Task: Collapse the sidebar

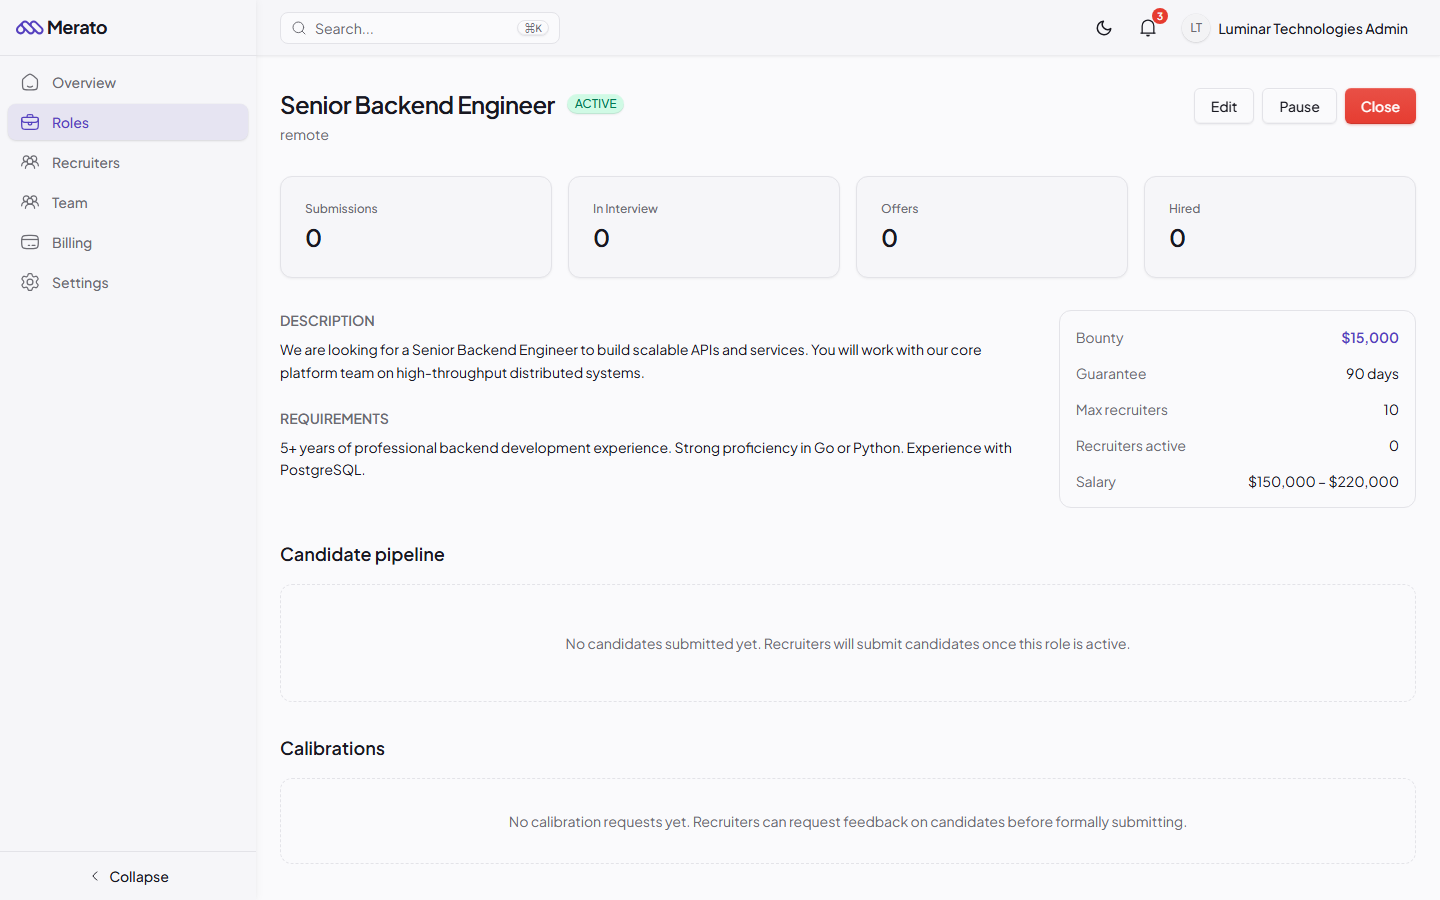Action: pyautogui.click(x=129, y=876)
